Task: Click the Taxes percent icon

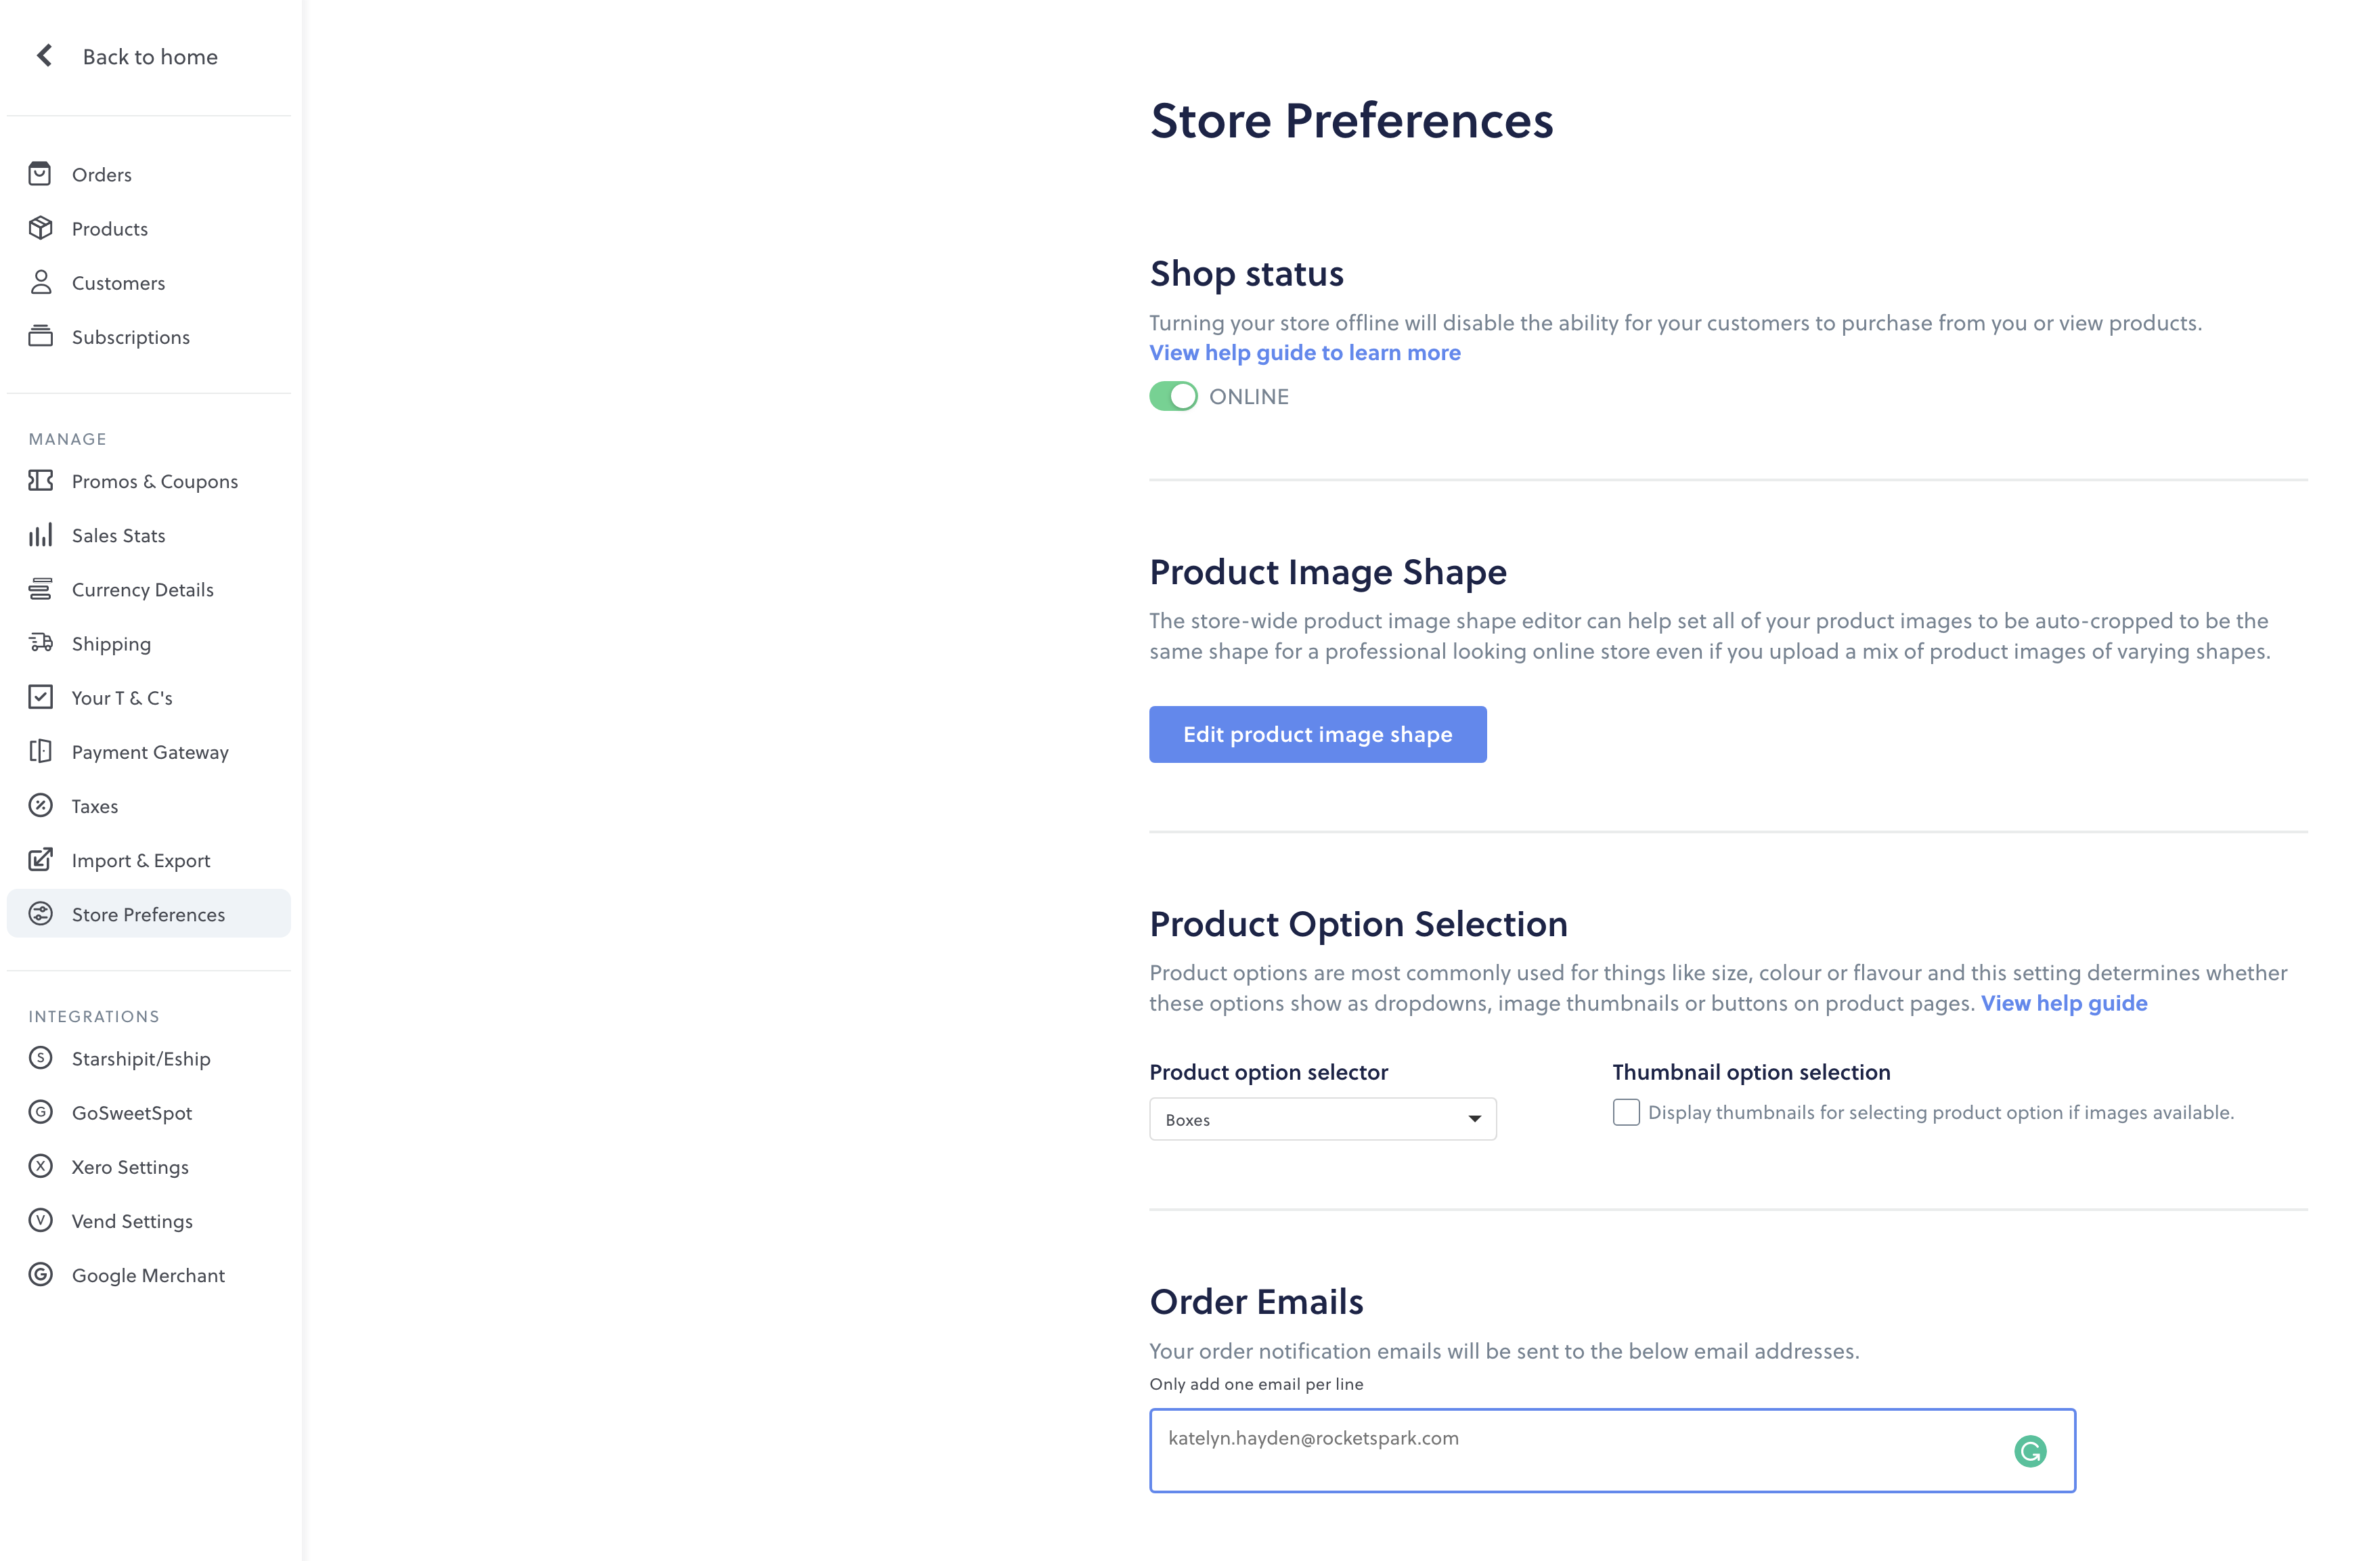Action: 40,805
